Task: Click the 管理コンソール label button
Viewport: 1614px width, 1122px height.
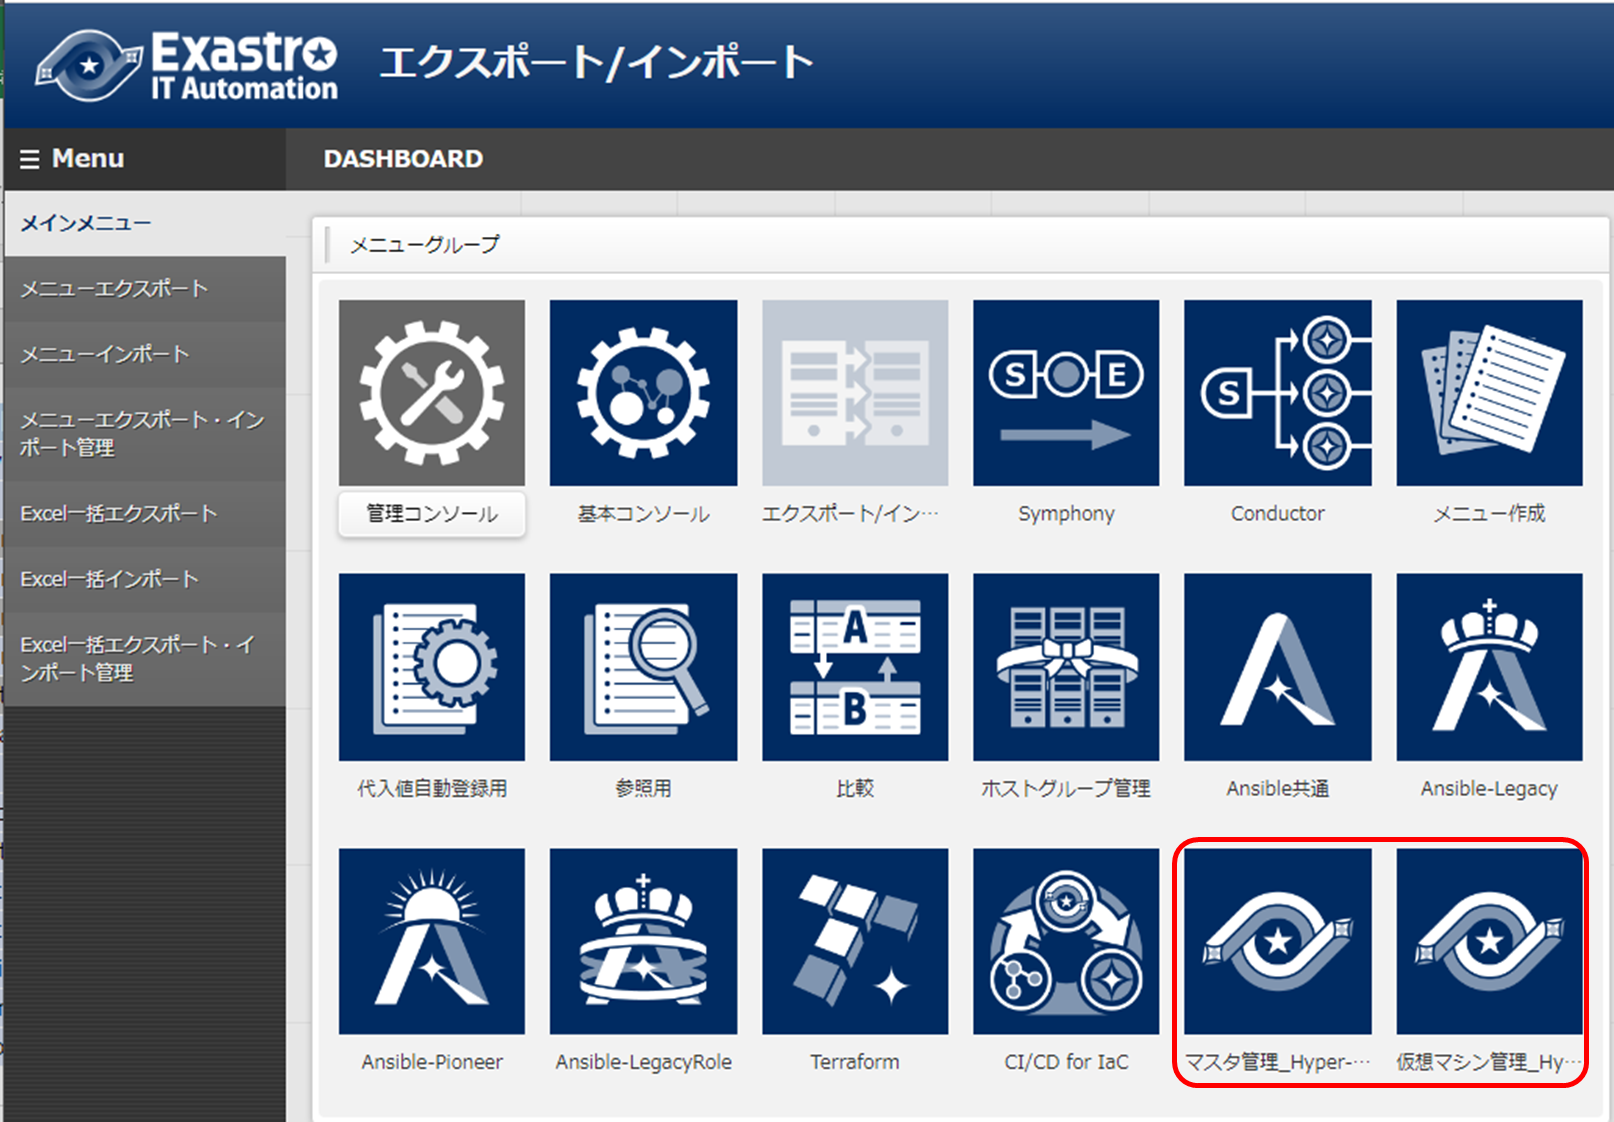Action: 432,514
